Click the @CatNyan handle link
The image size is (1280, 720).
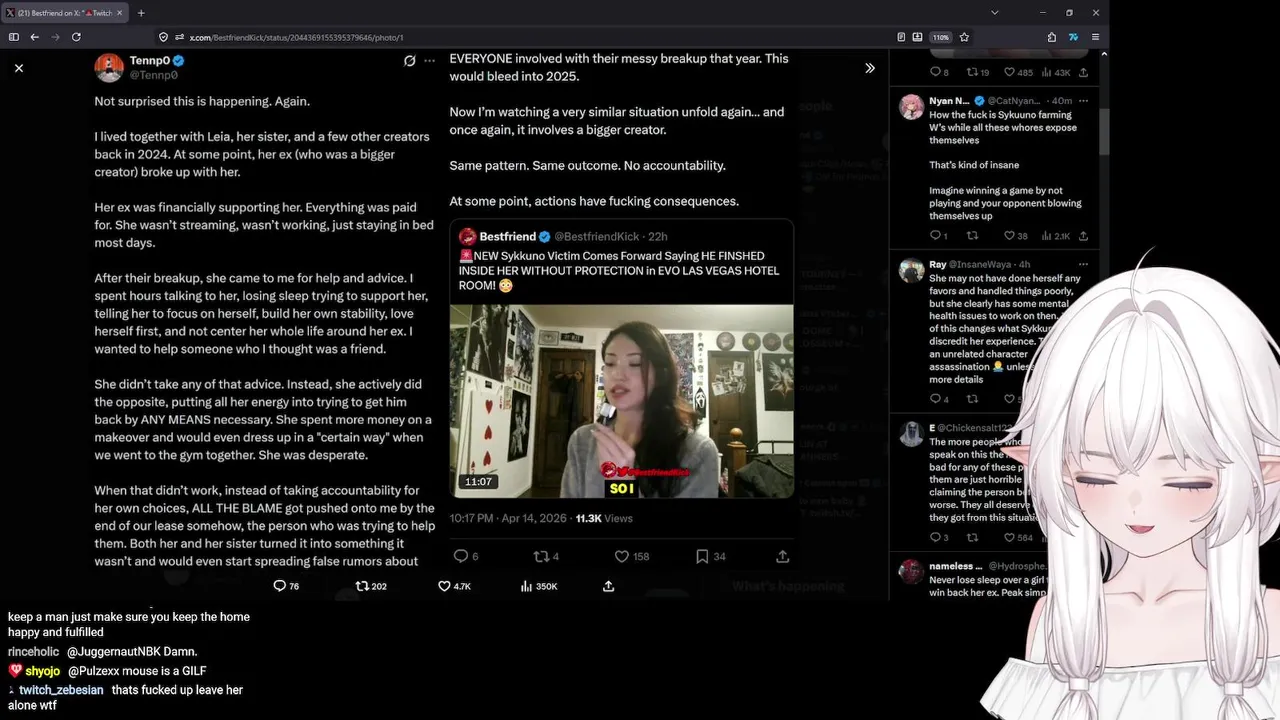[1013, 100]
